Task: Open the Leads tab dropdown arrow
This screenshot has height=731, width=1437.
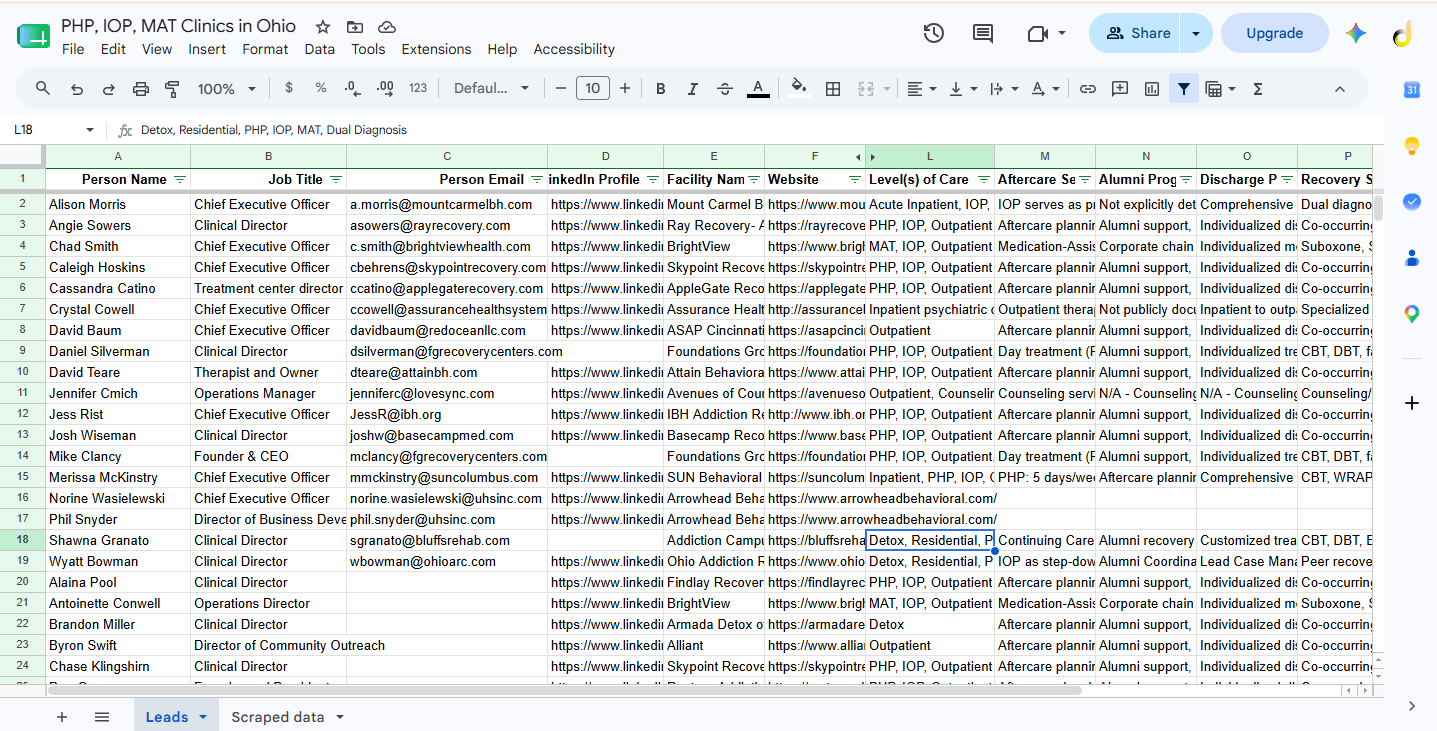Action: (x=203, y=717)
